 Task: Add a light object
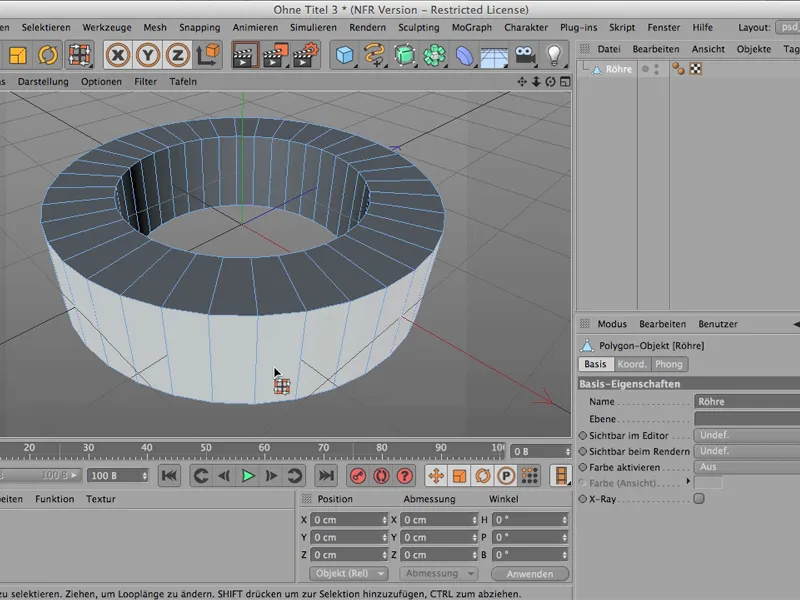point(555,55)
